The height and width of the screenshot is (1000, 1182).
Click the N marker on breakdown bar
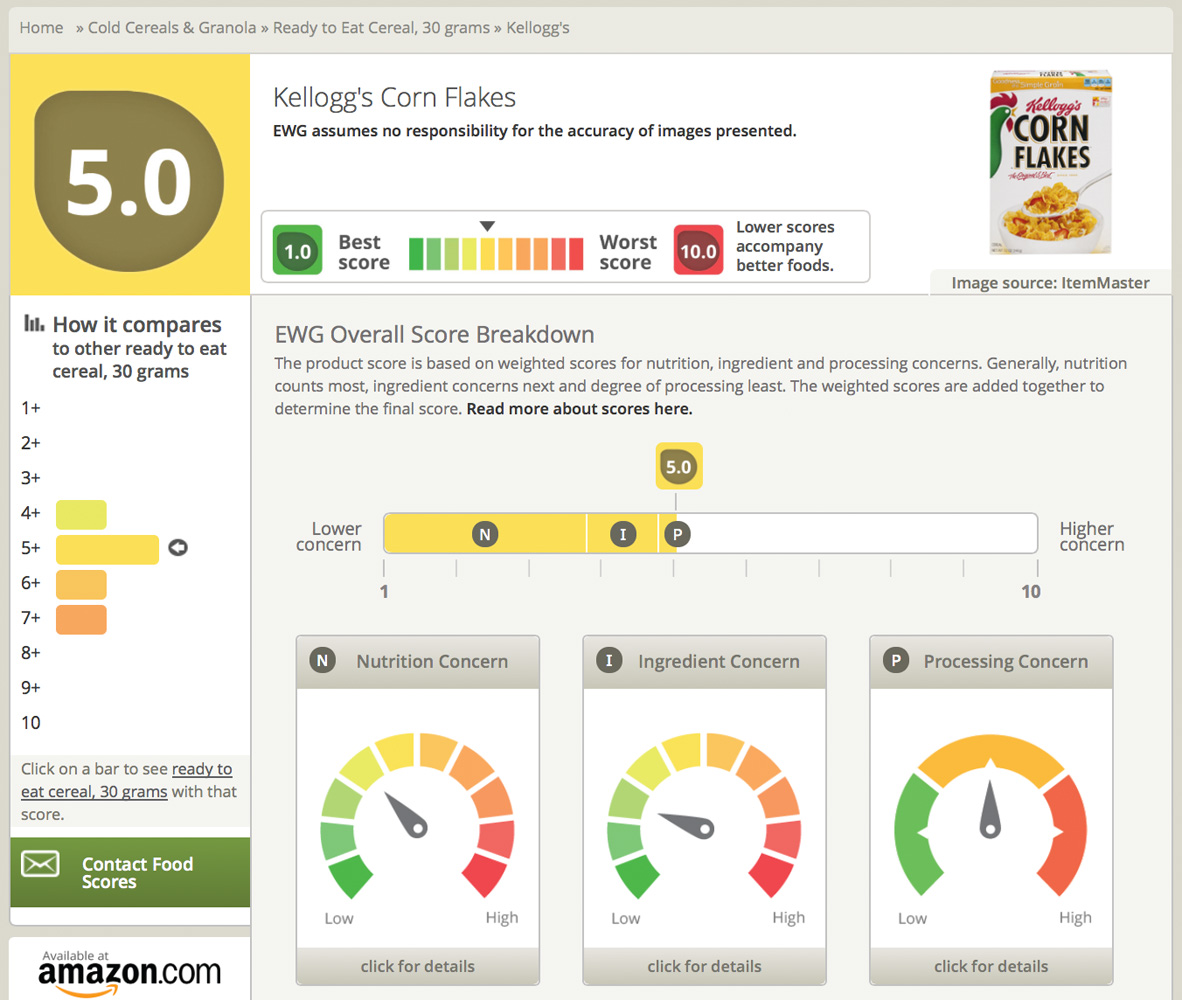[485, 534]
